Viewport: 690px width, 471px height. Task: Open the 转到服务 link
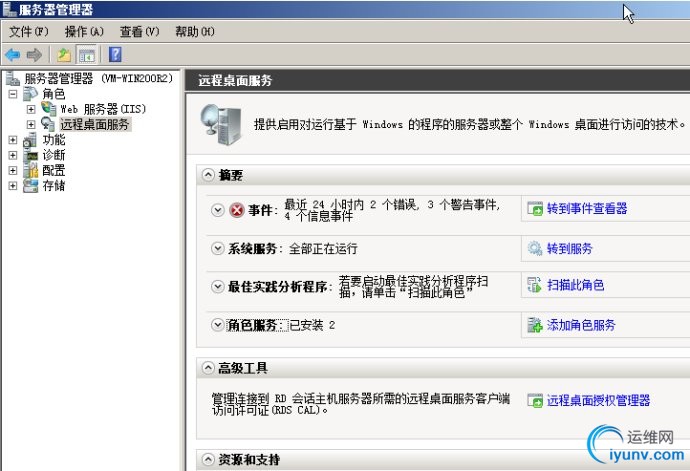[x=569, y=248]
